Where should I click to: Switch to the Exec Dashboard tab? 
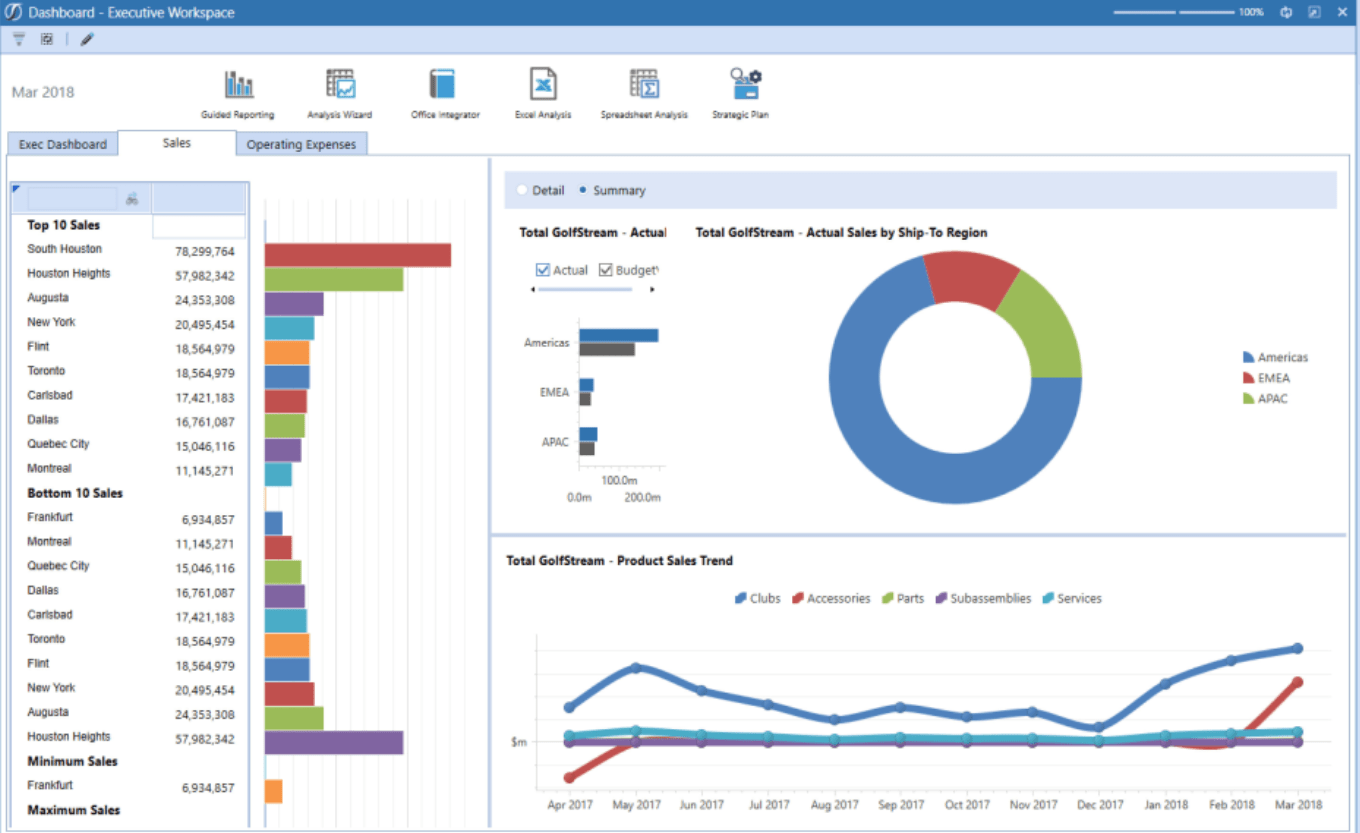[62, 144]
